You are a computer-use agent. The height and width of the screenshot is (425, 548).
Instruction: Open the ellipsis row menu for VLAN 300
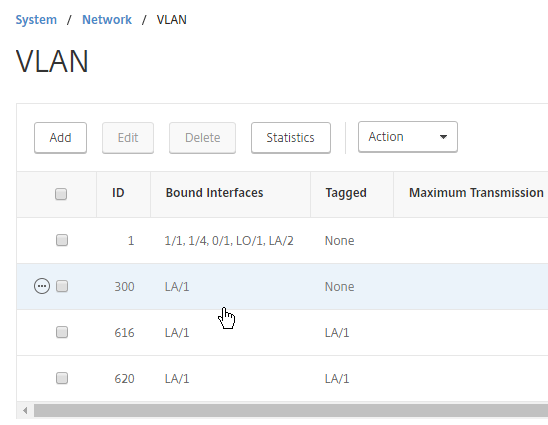[x=42, y=286]
